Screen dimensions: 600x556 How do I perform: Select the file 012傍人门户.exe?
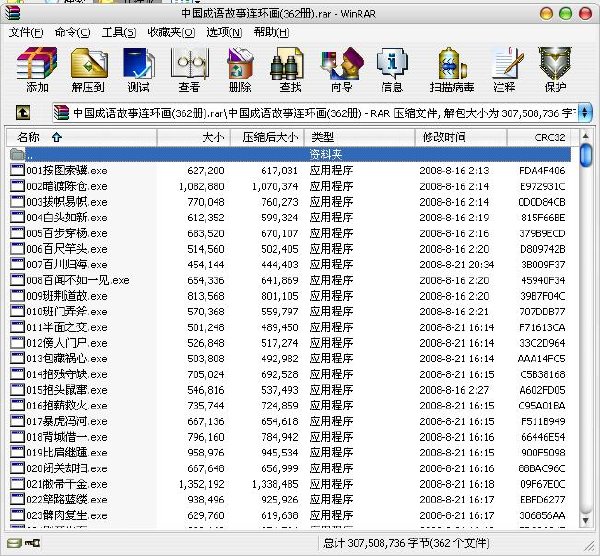coord(67,343)
